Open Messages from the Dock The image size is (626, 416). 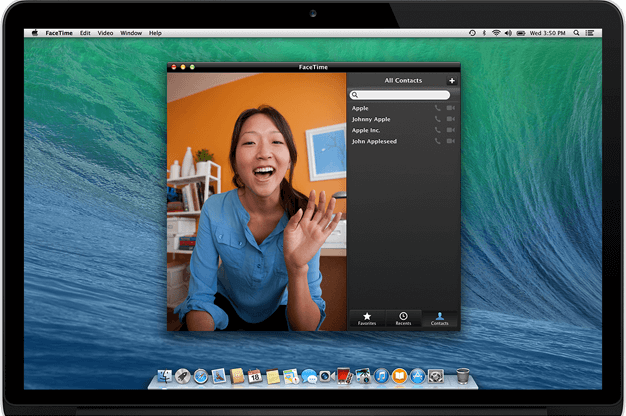309,376
